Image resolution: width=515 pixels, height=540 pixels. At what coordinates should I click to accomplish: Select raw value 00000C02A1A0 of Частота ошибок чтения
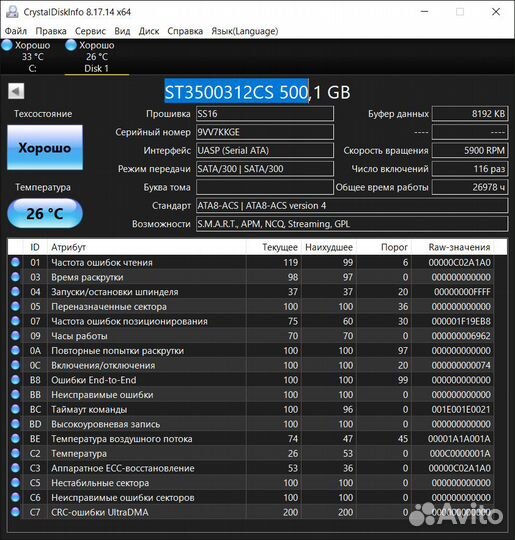[x=459, y=263]
